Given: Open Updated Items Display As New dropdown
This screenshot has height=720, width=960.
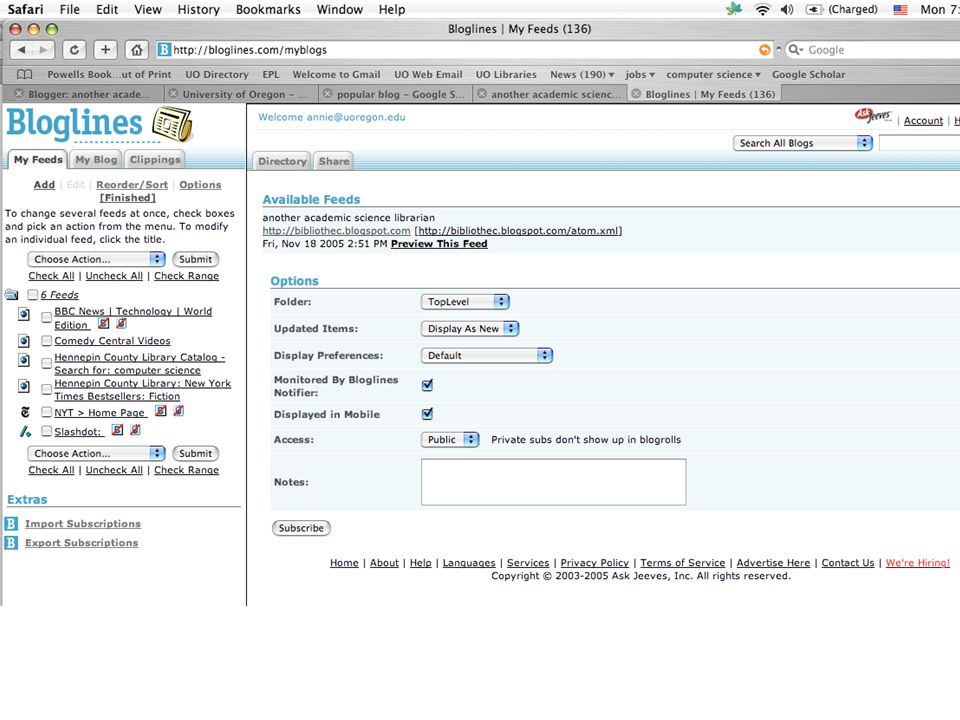Looking at the screenshot, I should point(470,329).
